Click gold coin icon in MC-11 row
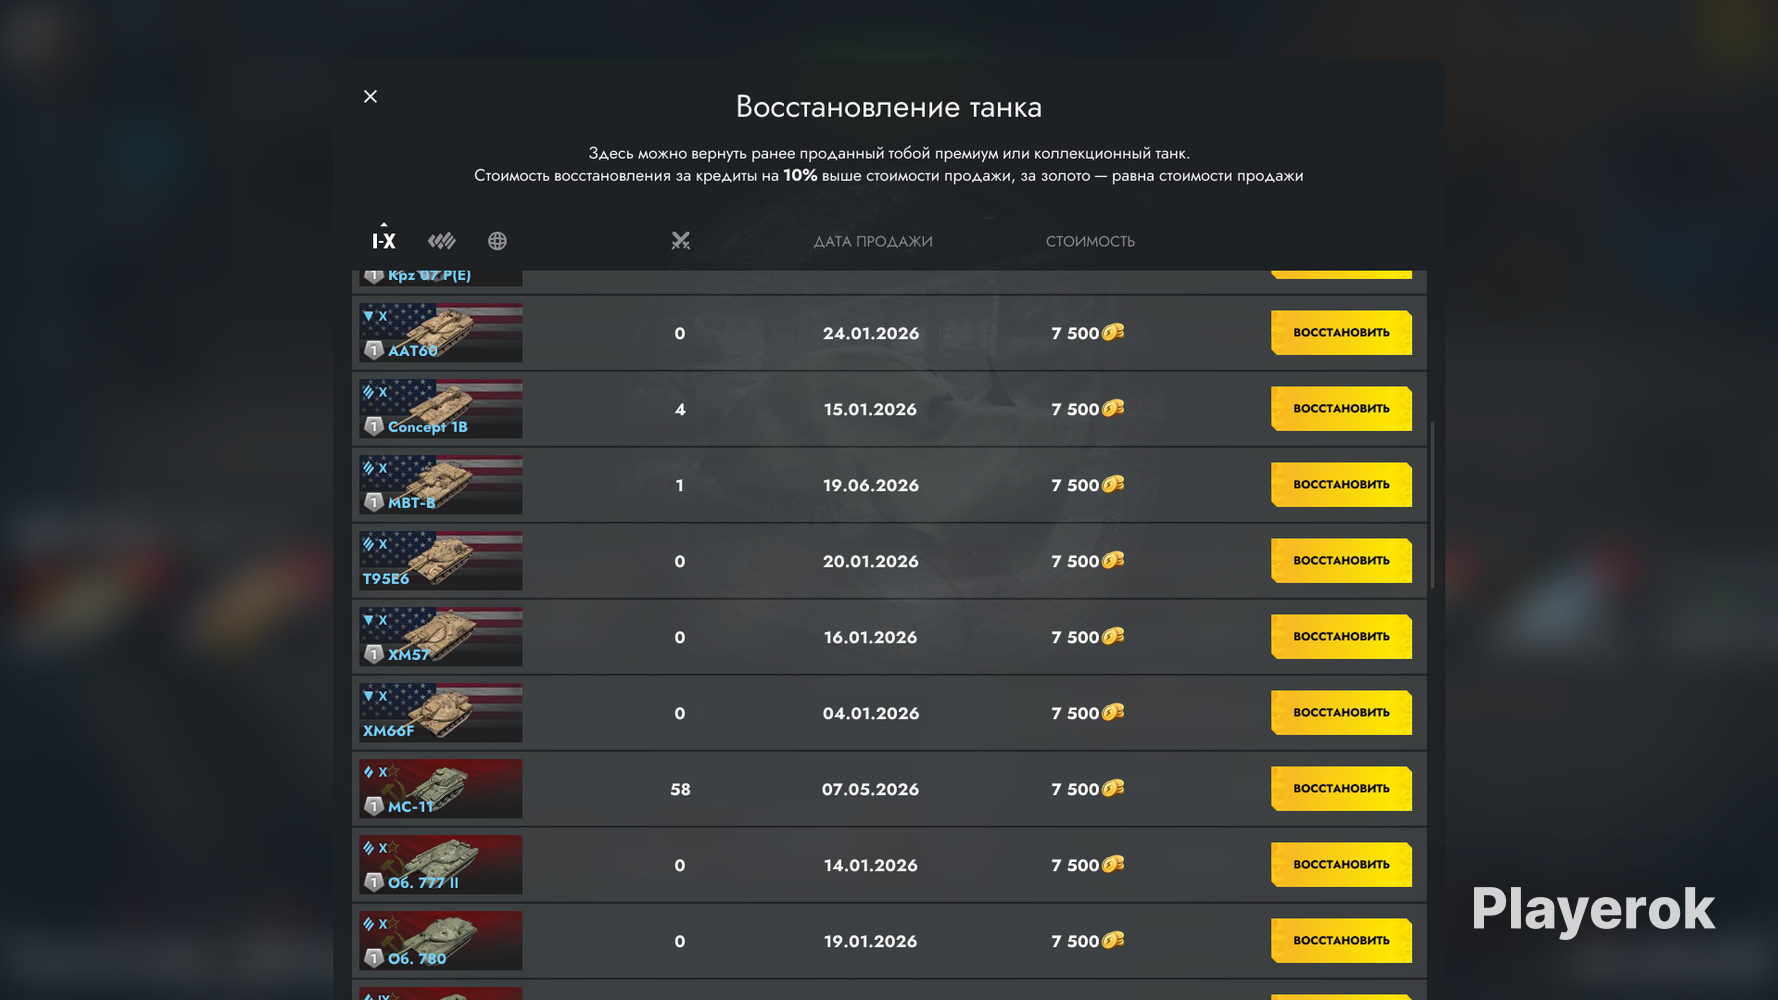 point(1113,788)
